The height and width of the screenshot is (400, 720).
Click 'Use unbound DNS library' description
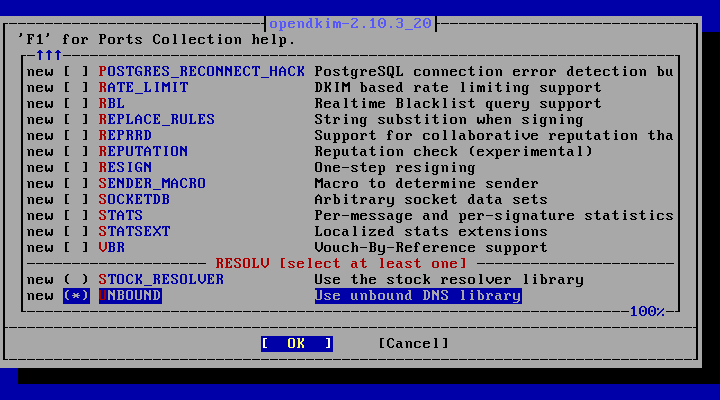(x=418, y=296)
